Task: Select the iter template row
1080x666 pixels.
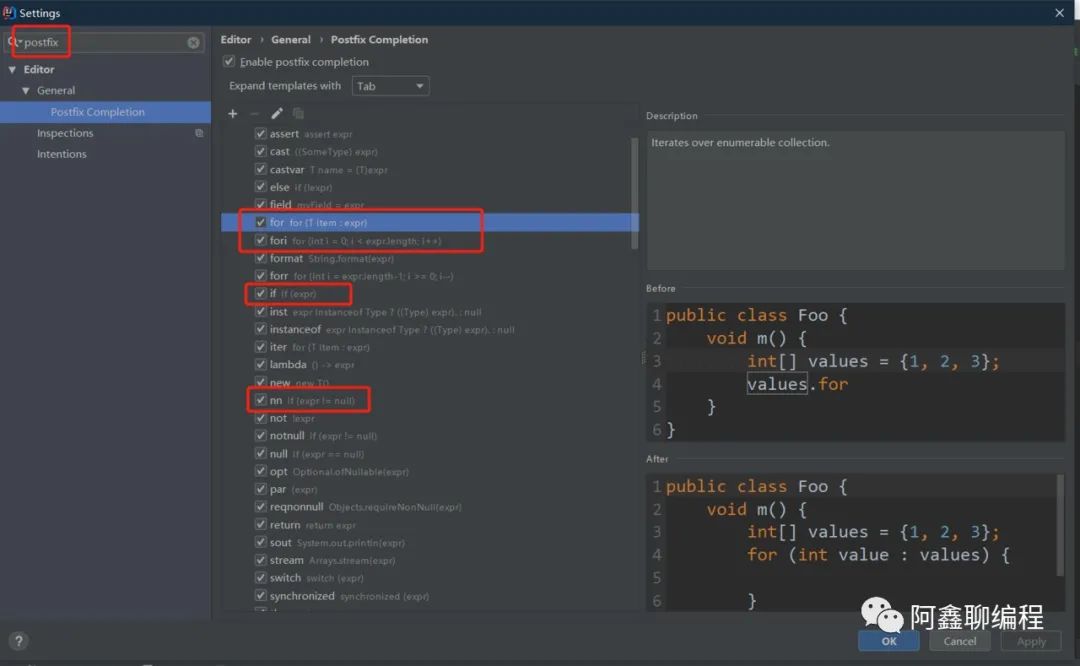Action: pos(430,347)
